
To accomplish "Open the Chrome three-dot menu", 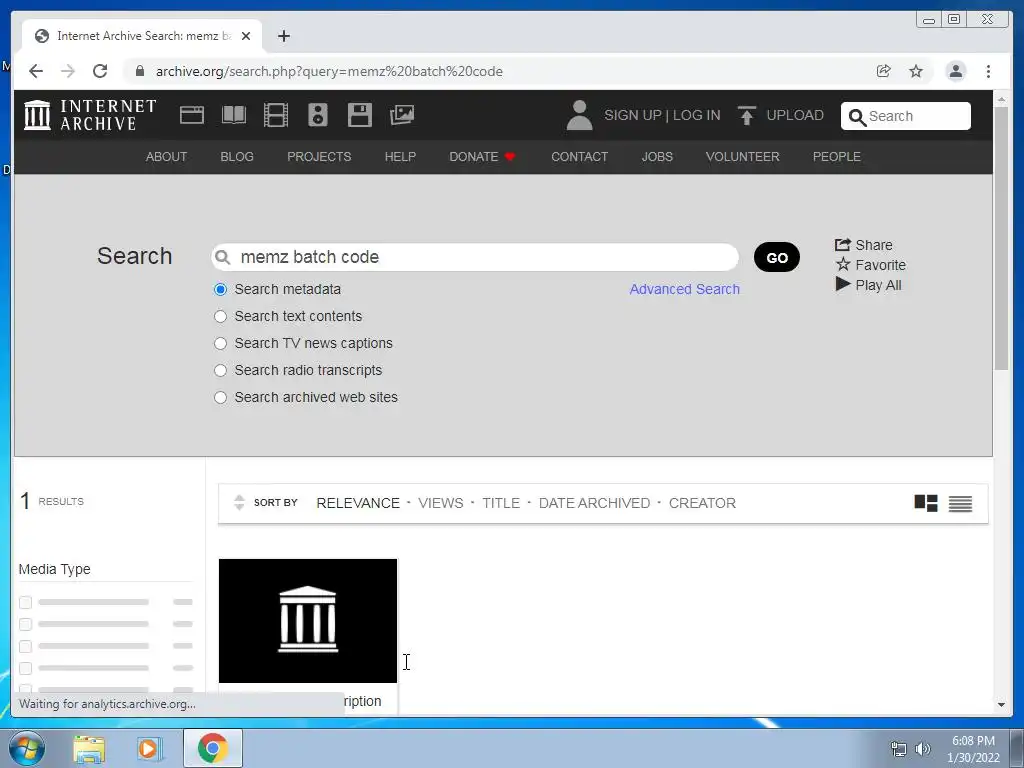I will [989, 71].
